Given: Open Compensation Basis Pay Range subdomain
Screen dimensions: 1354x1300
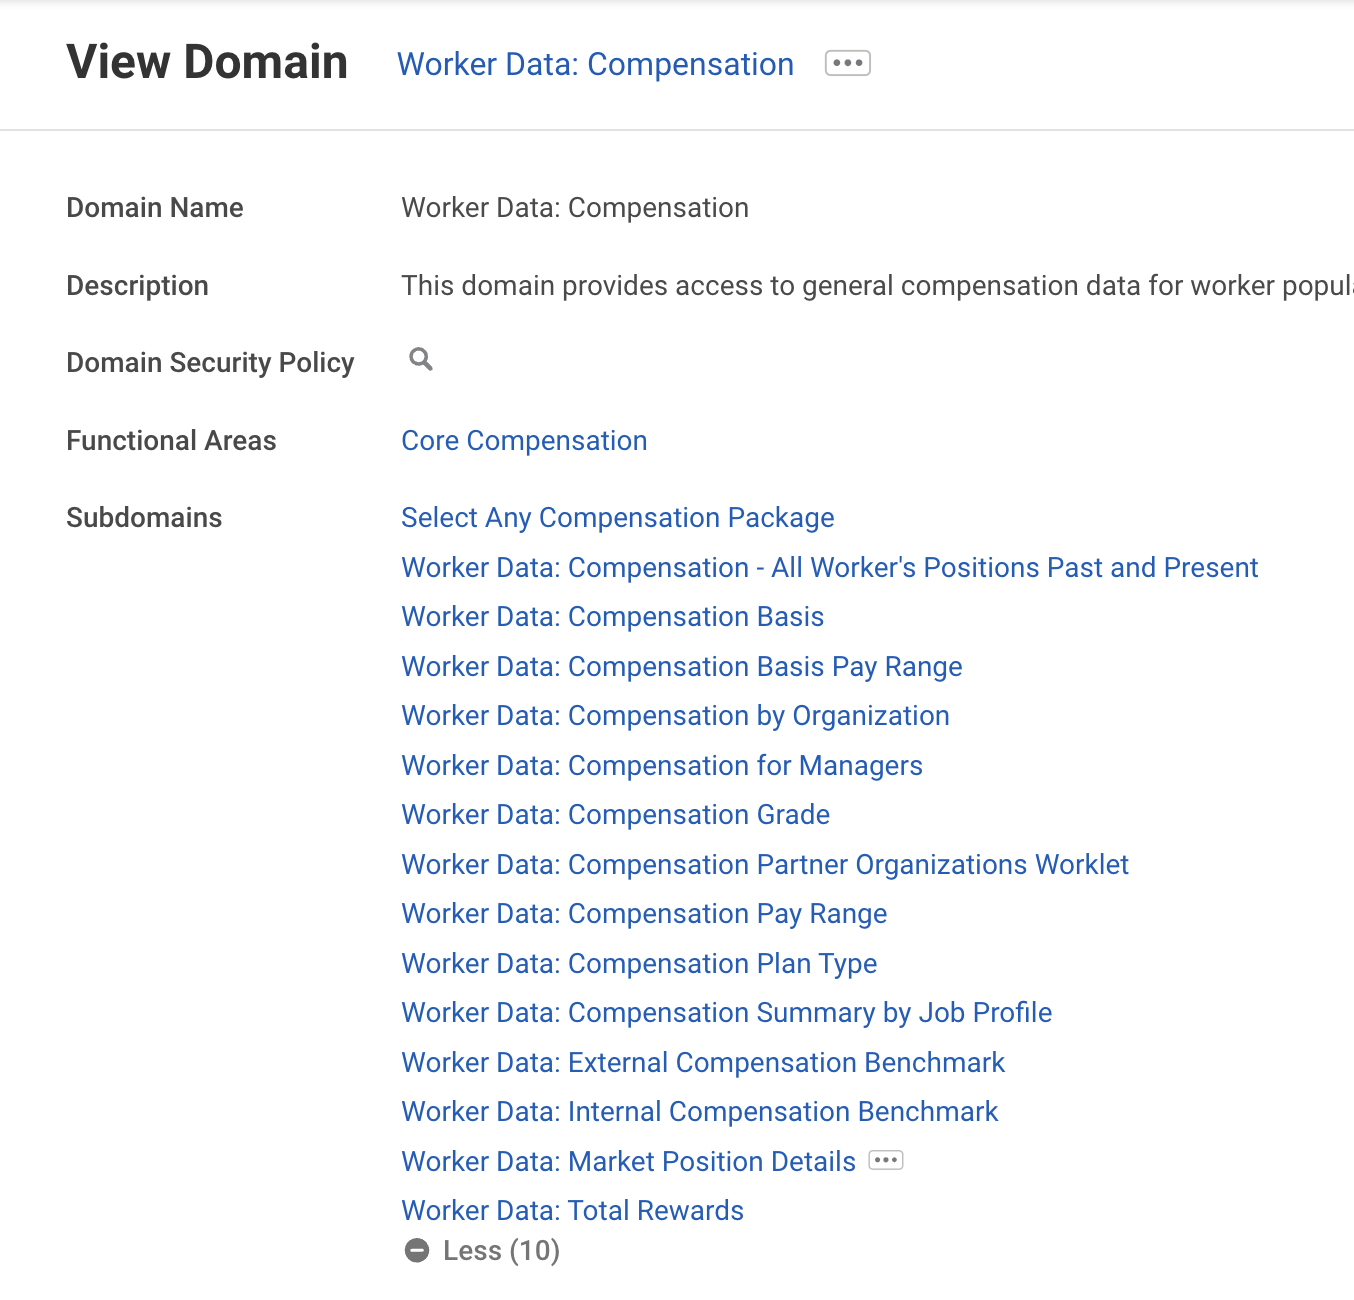Looking at the screenshot, I should click(x=681, y=667).
